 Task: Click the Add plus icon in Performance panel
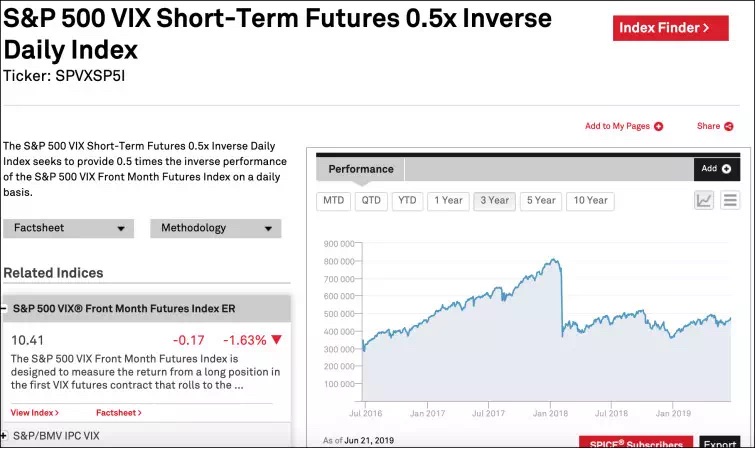[x=726, y=169]
